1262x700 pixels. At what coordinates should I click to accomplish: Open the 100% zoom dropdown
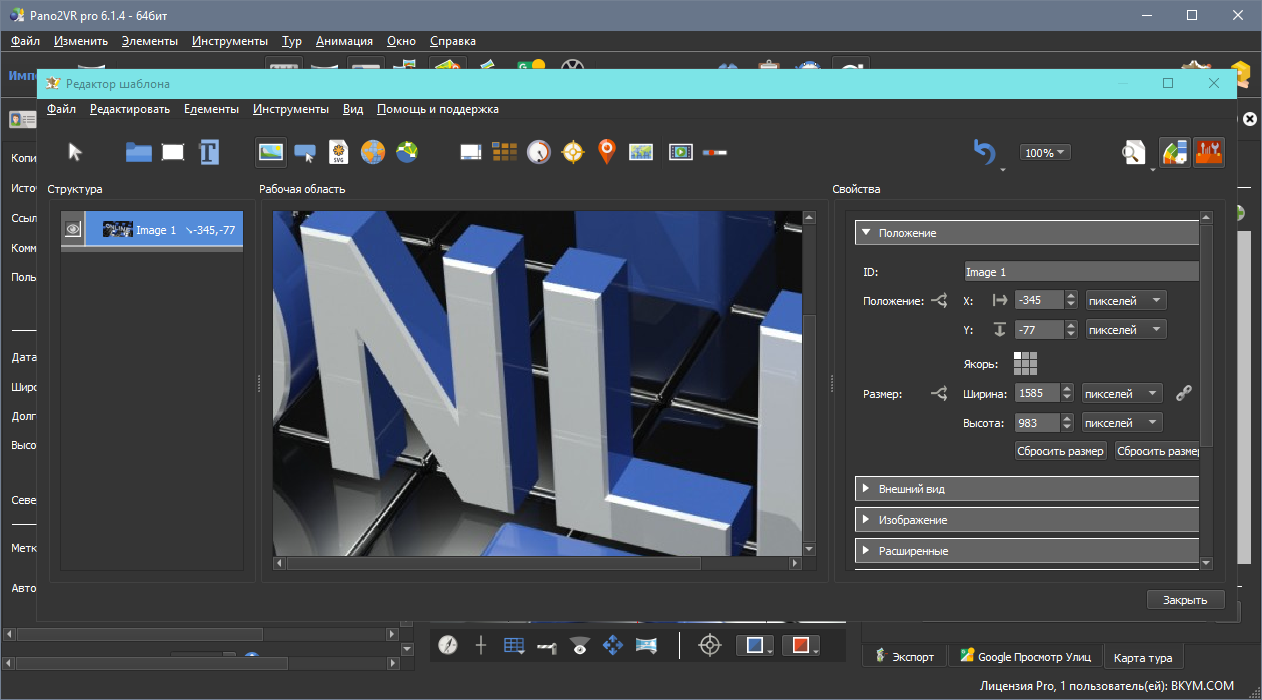1045,153
